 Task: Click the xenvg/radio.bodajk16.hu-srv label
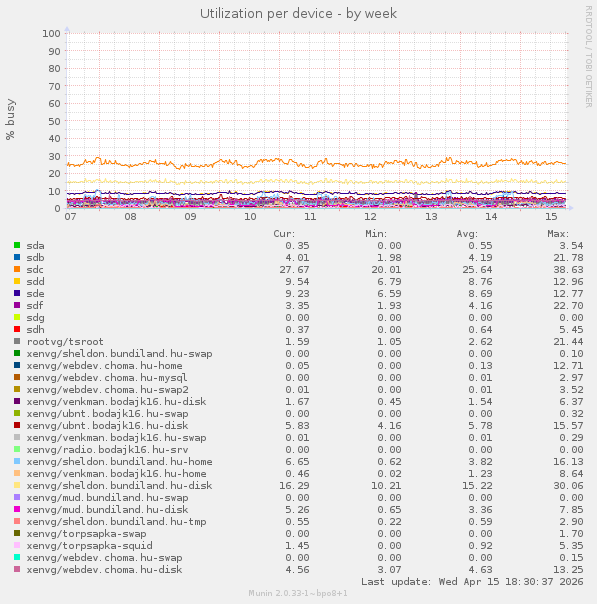[107, 450]
